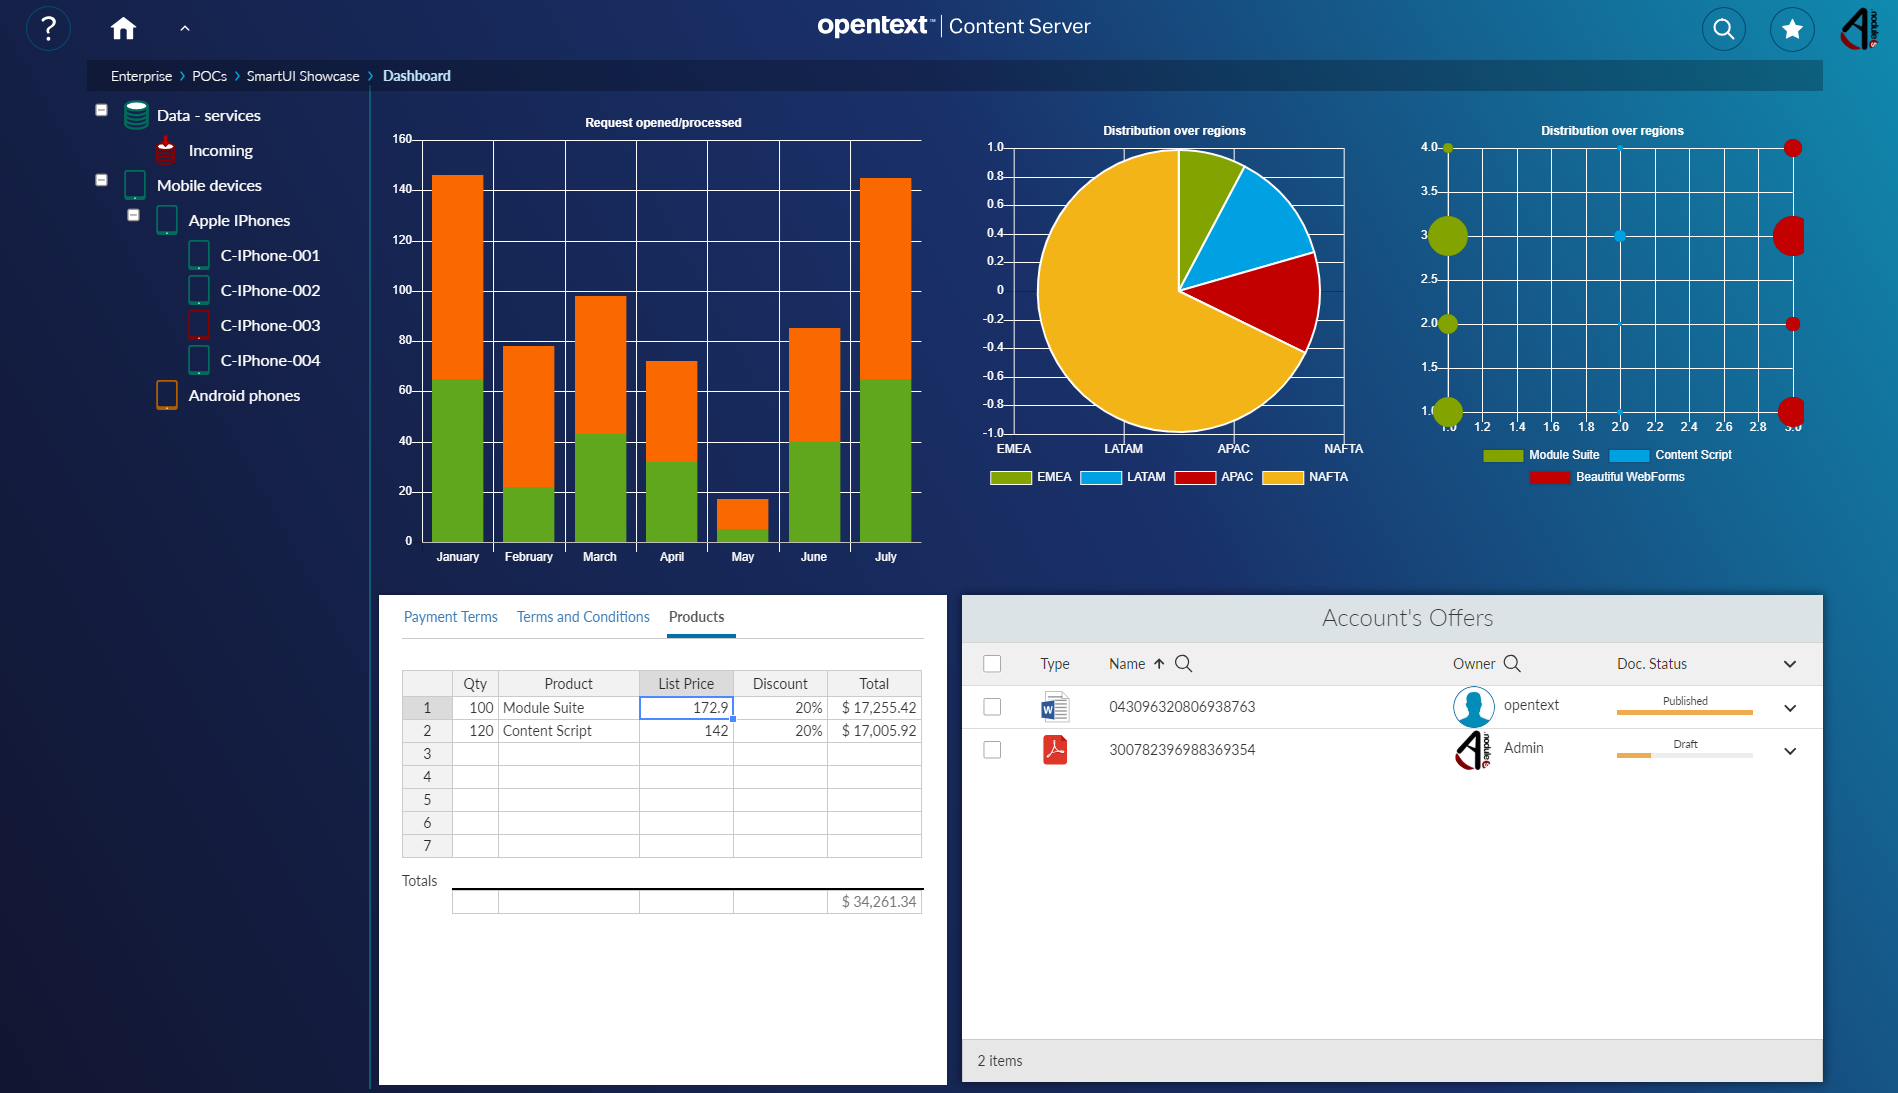1898x1093 pixels.
Task: Open the help question mark icon
Action: tap(48, 28)
